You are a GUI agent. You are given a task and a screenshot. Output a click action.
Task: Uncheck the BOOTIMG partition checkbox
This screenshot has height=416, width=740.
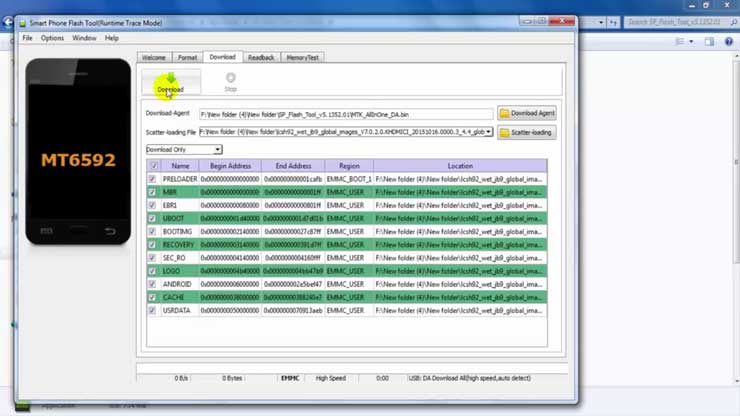click(x=152, y=231)
